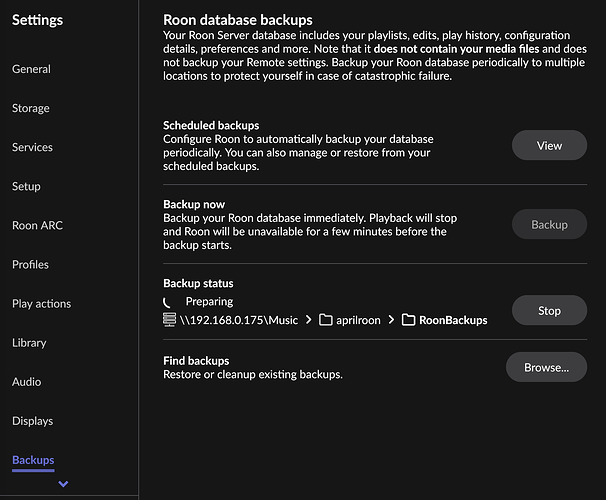Select Displays in the sidebar
Viewport: 606px width, 500px height.
(x=32, y=421)
